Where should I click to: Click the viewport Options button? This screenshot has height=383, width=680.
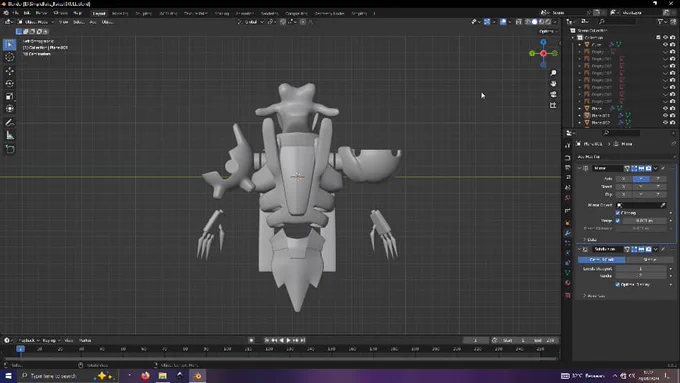548,31
